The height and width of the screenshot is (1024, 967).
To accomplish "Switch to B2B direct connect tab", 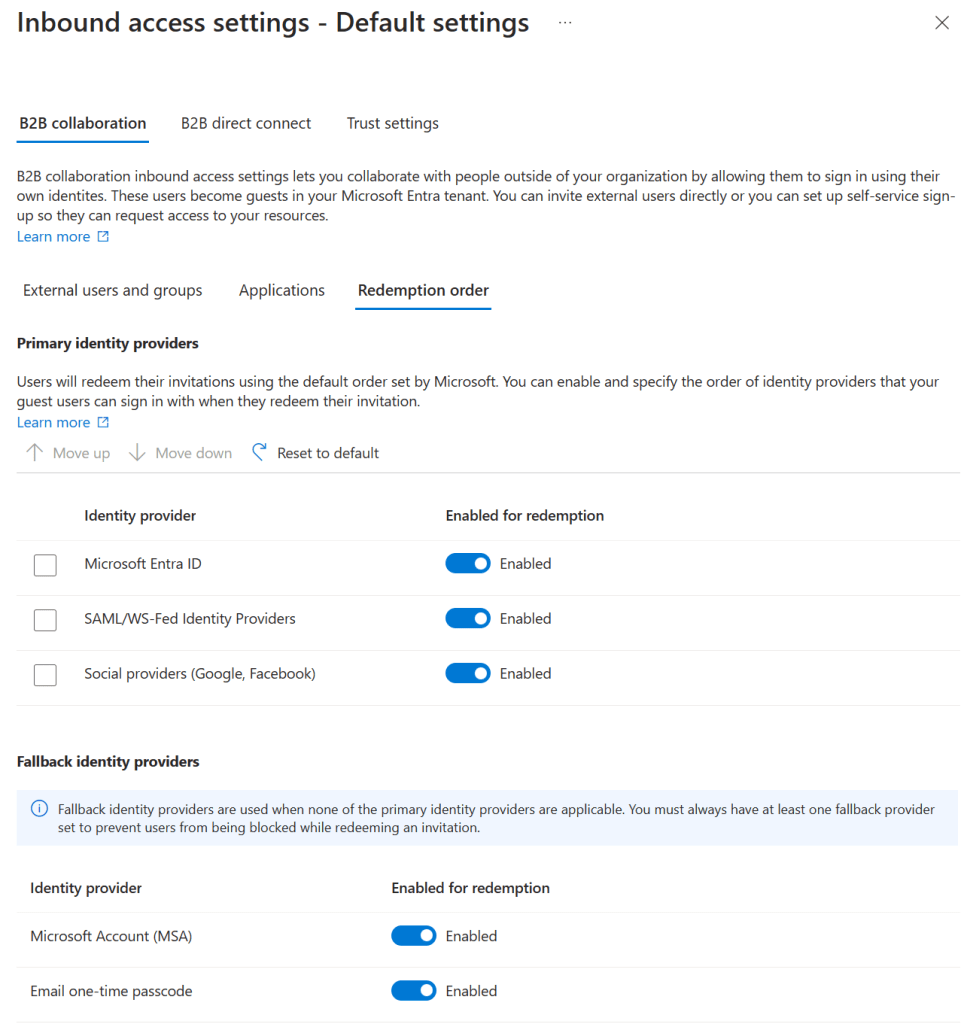I will (246, 124).
